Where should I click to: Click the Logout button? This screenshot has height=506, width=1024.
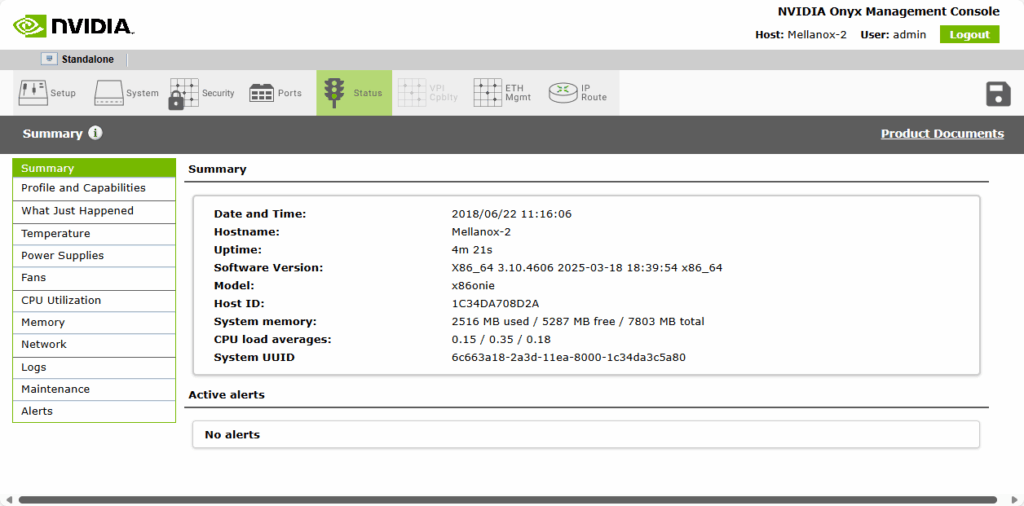pos(969,35)
